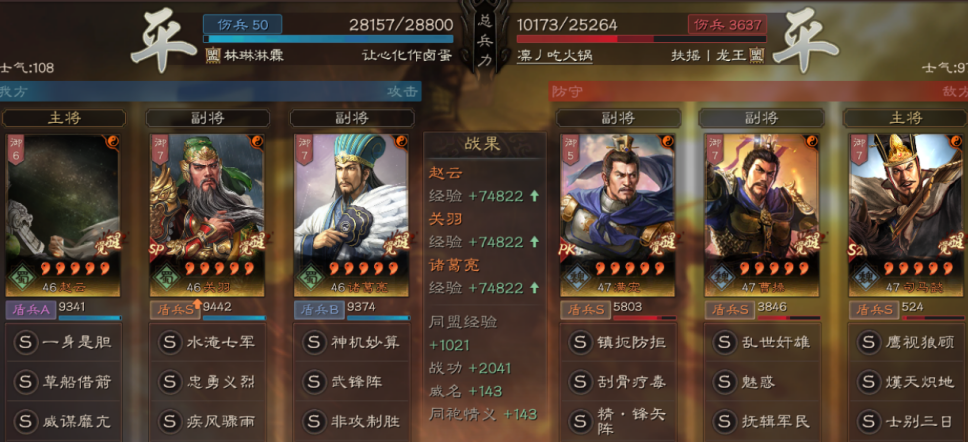Click the green experience arrow under 赵云
This screenshot has height=442, width=969.
pos(534,197)
